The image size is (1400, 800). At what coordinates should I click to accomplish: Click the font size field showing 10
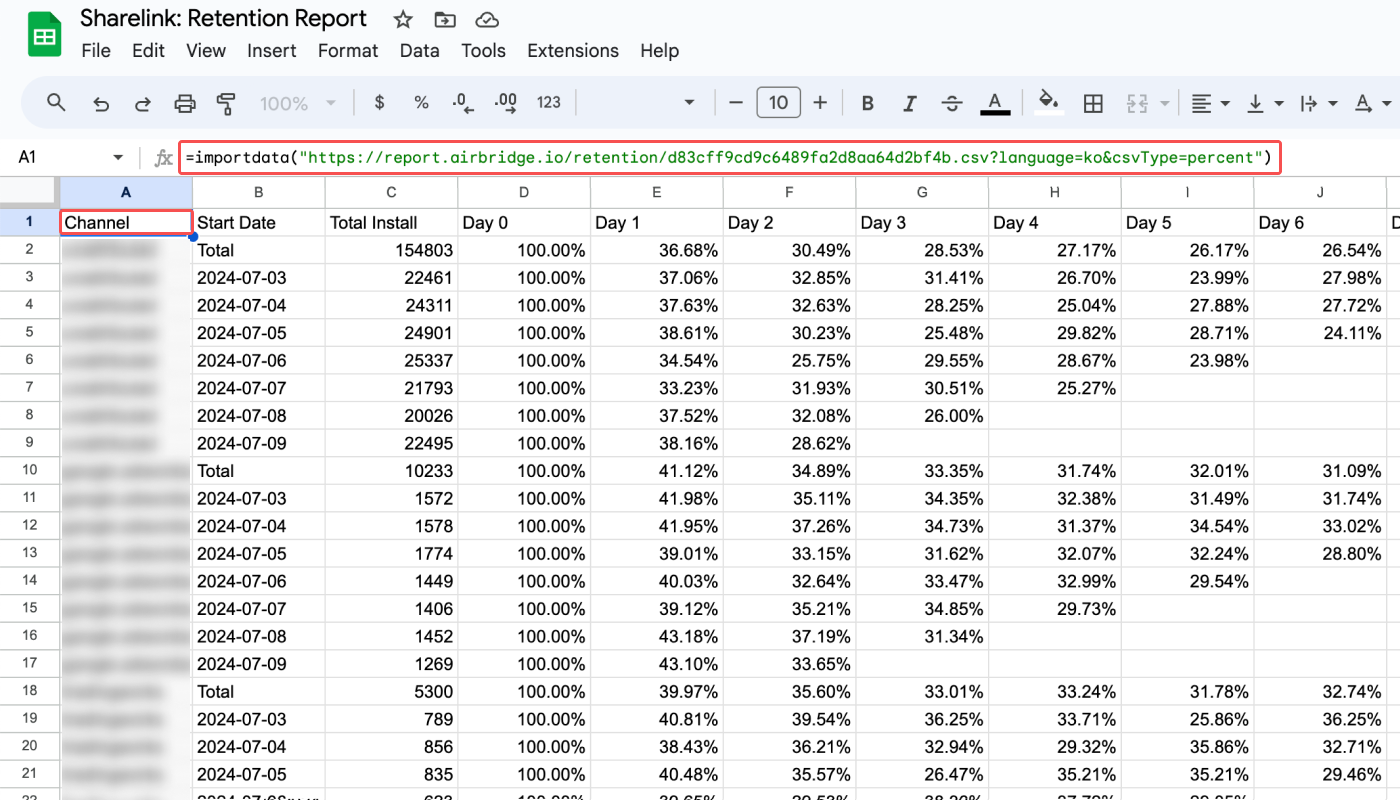pyautogui.click(x=778, y=102)
